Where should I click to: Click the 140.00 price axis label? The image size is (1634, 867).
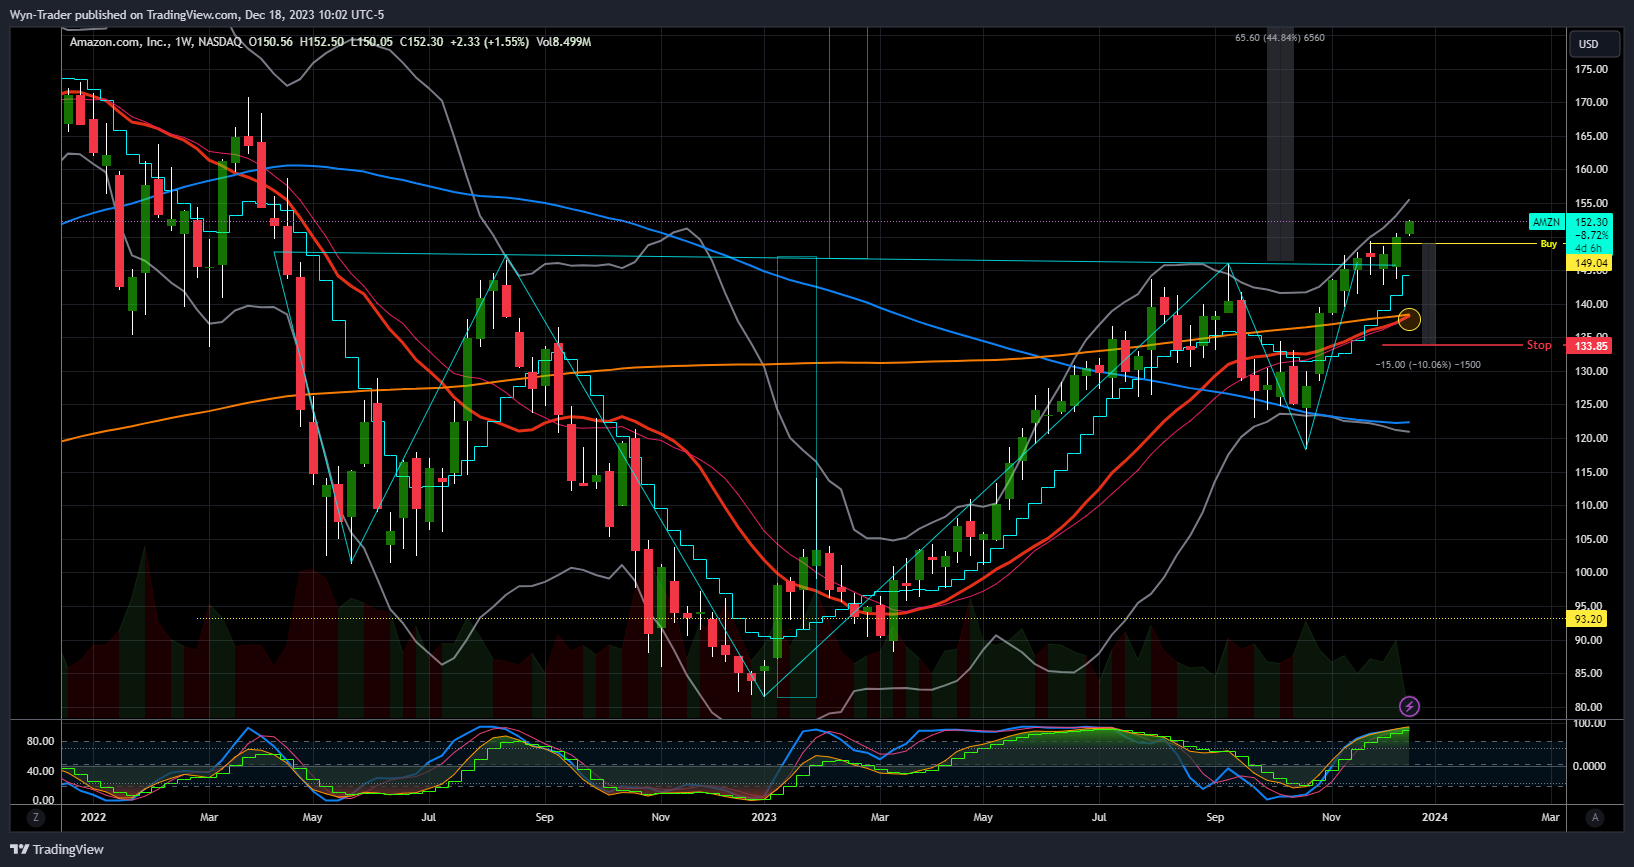coord(1591,304)
